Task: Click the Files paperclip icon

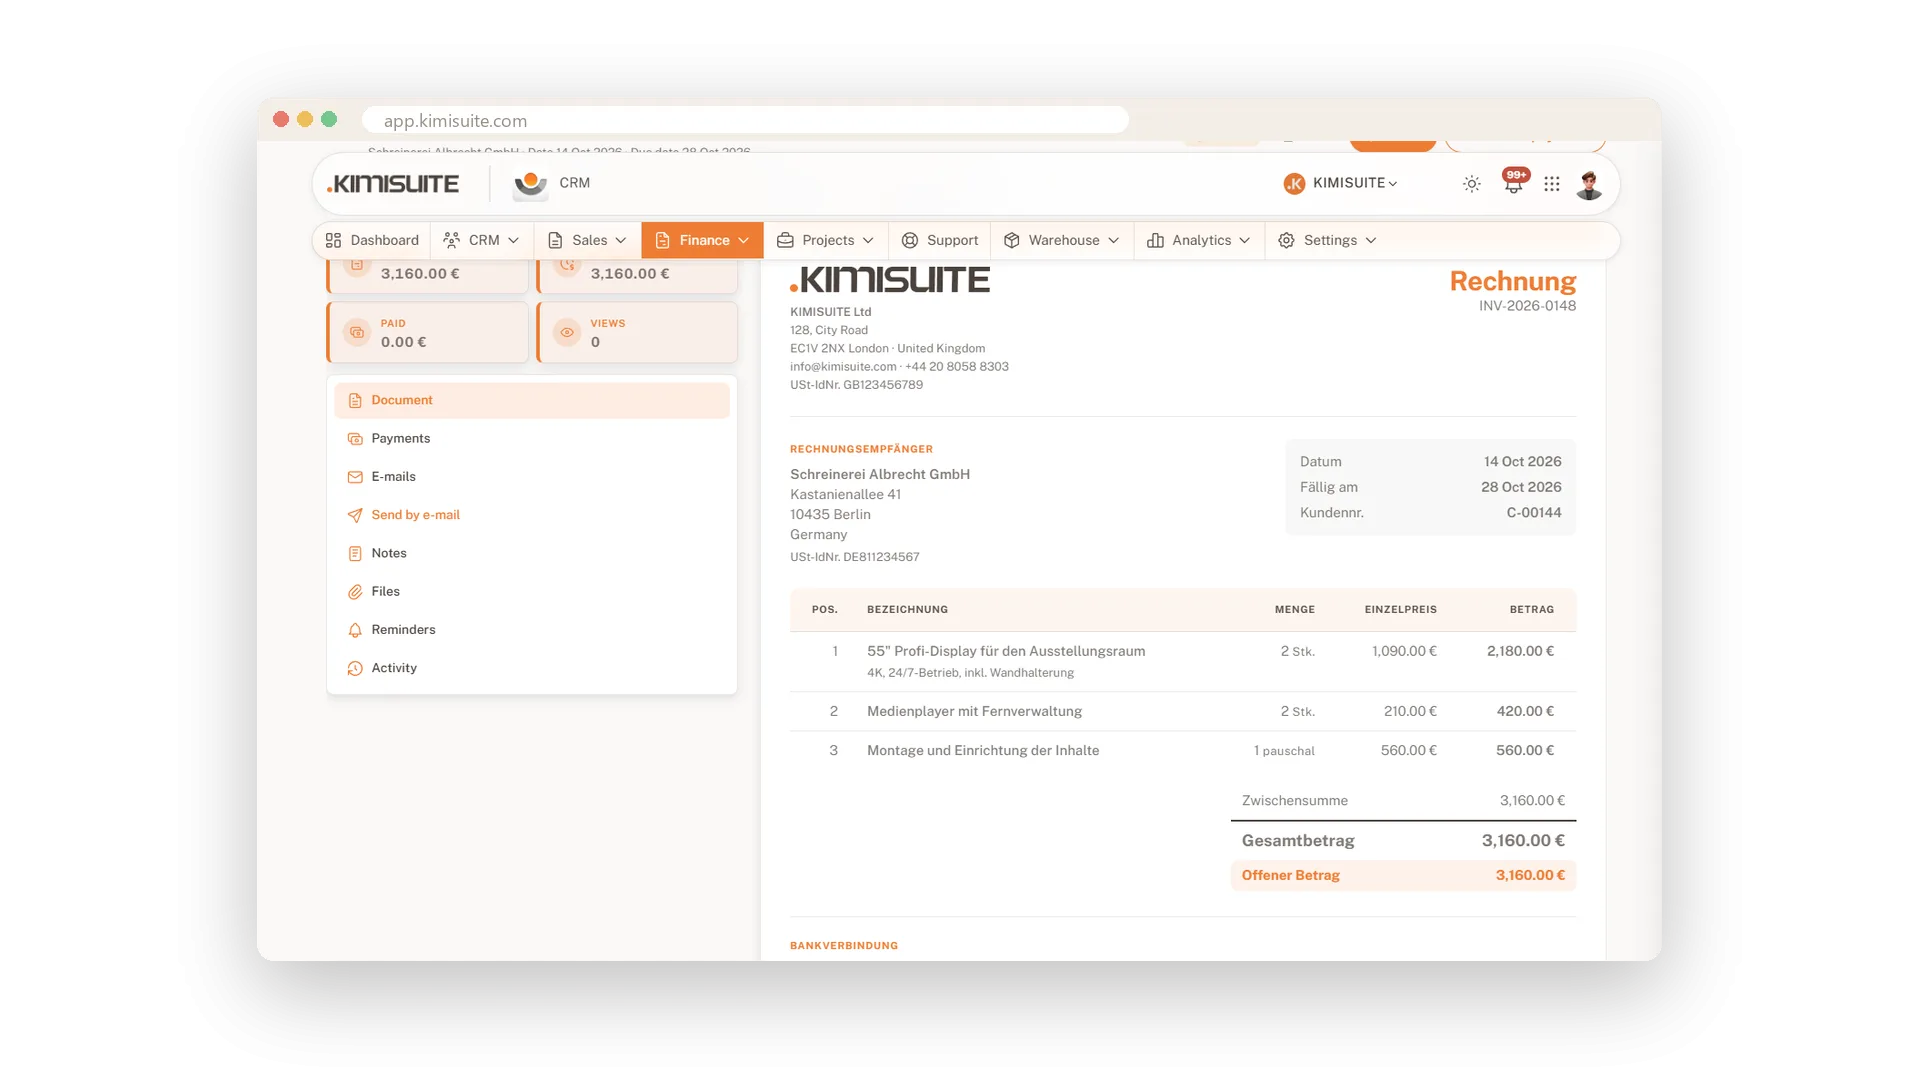Action: click(x=355, y=592)
